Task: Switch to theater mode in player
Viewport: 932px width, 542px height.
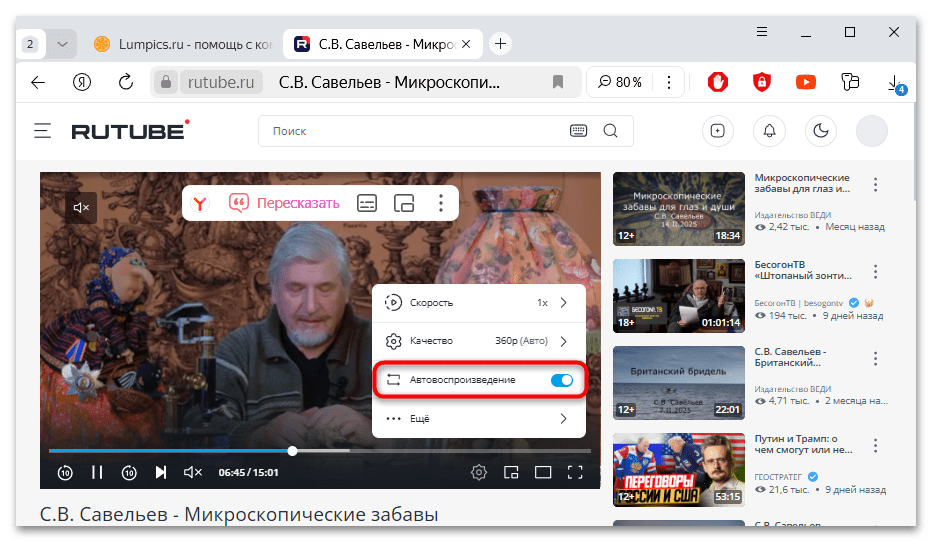Action: (x=543, y=472)
